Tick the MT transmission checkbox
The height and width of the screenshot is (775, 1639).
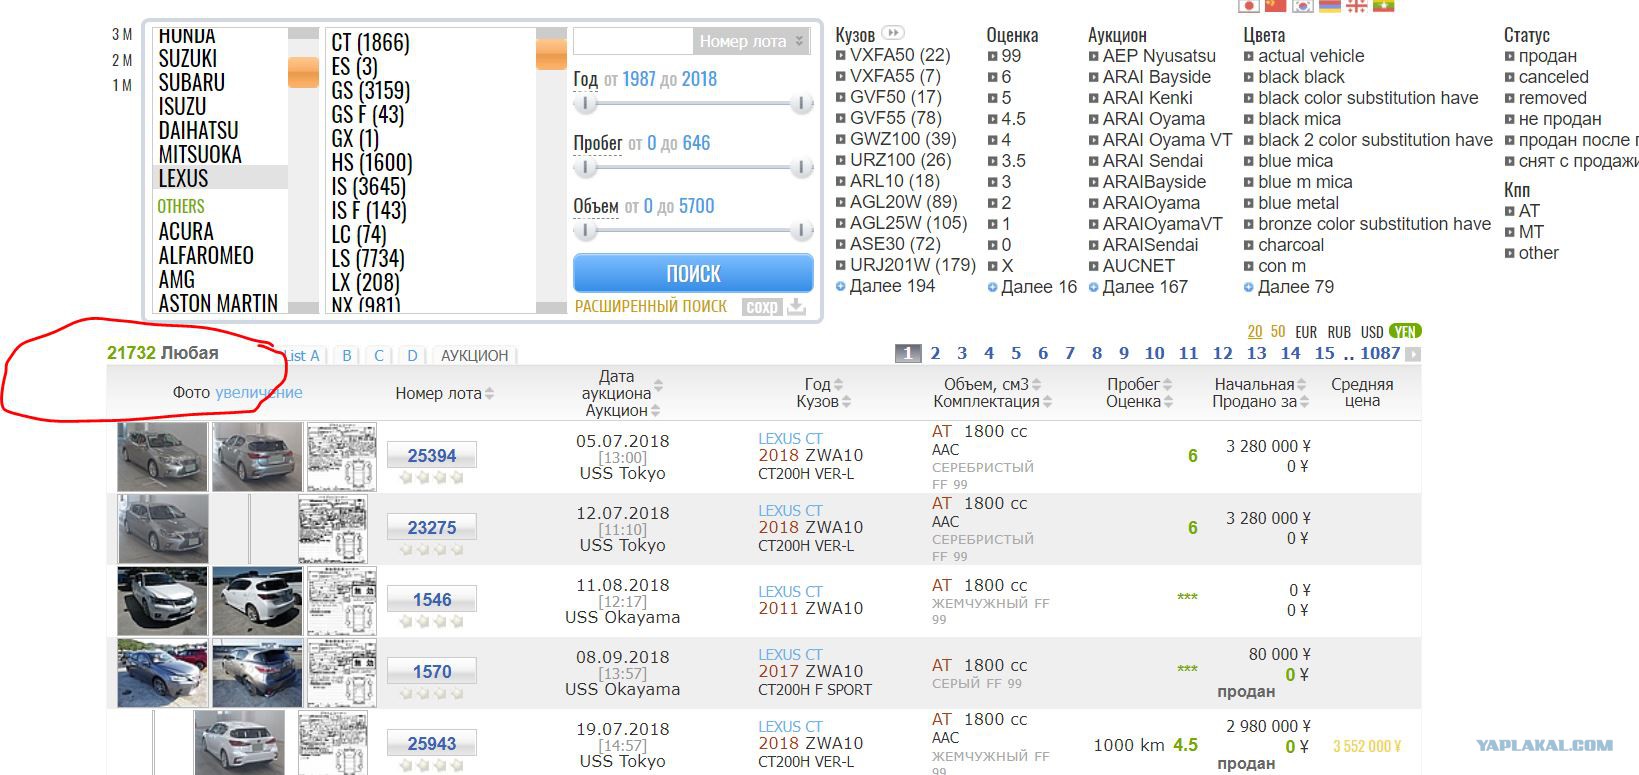pyautogui.click(x=1510, y=233)
